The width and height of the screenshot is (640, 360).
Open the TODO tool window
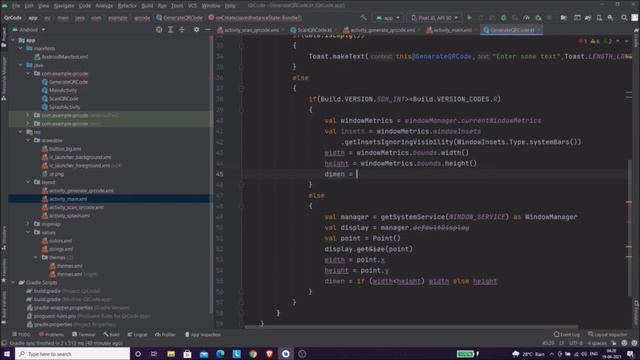click(21, 334)
